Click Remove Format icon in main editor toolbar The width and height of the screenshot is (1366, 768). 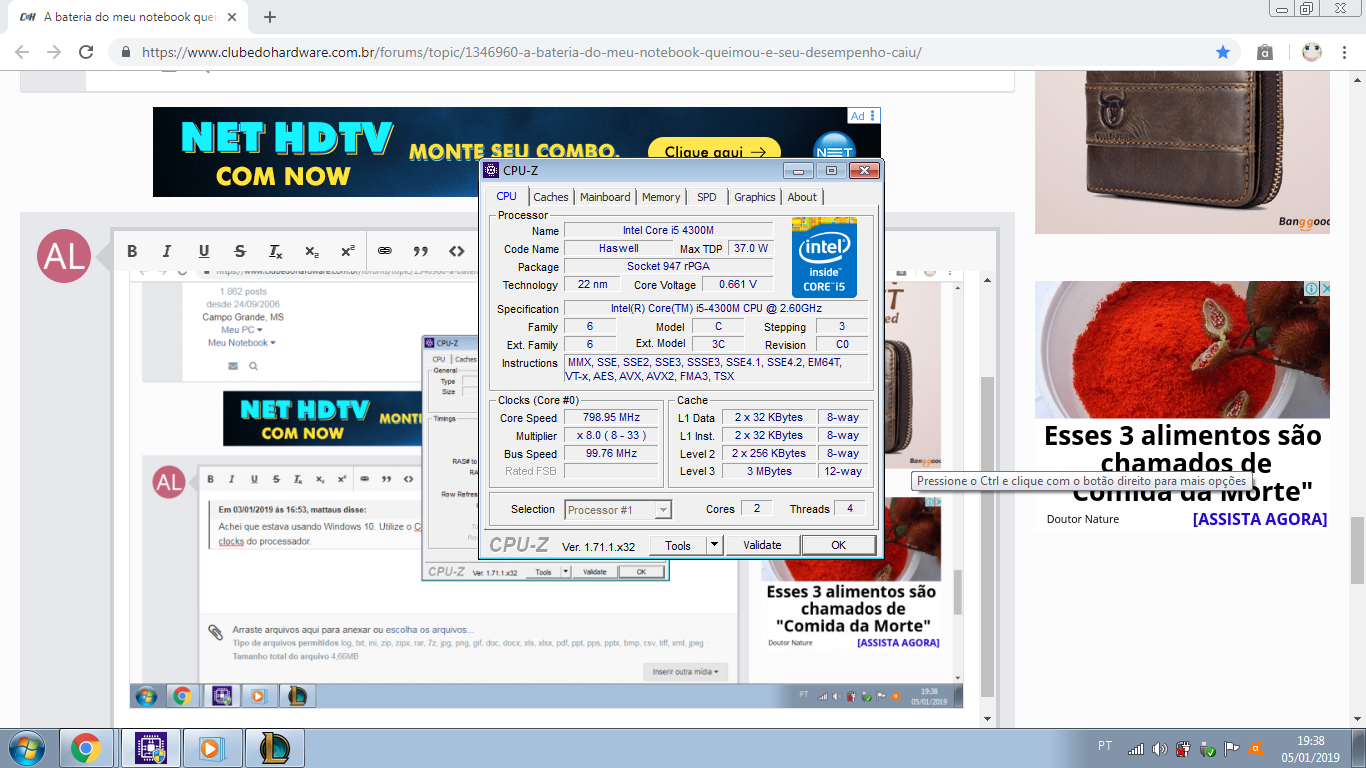pyautogui.click(x=276, y=251)
